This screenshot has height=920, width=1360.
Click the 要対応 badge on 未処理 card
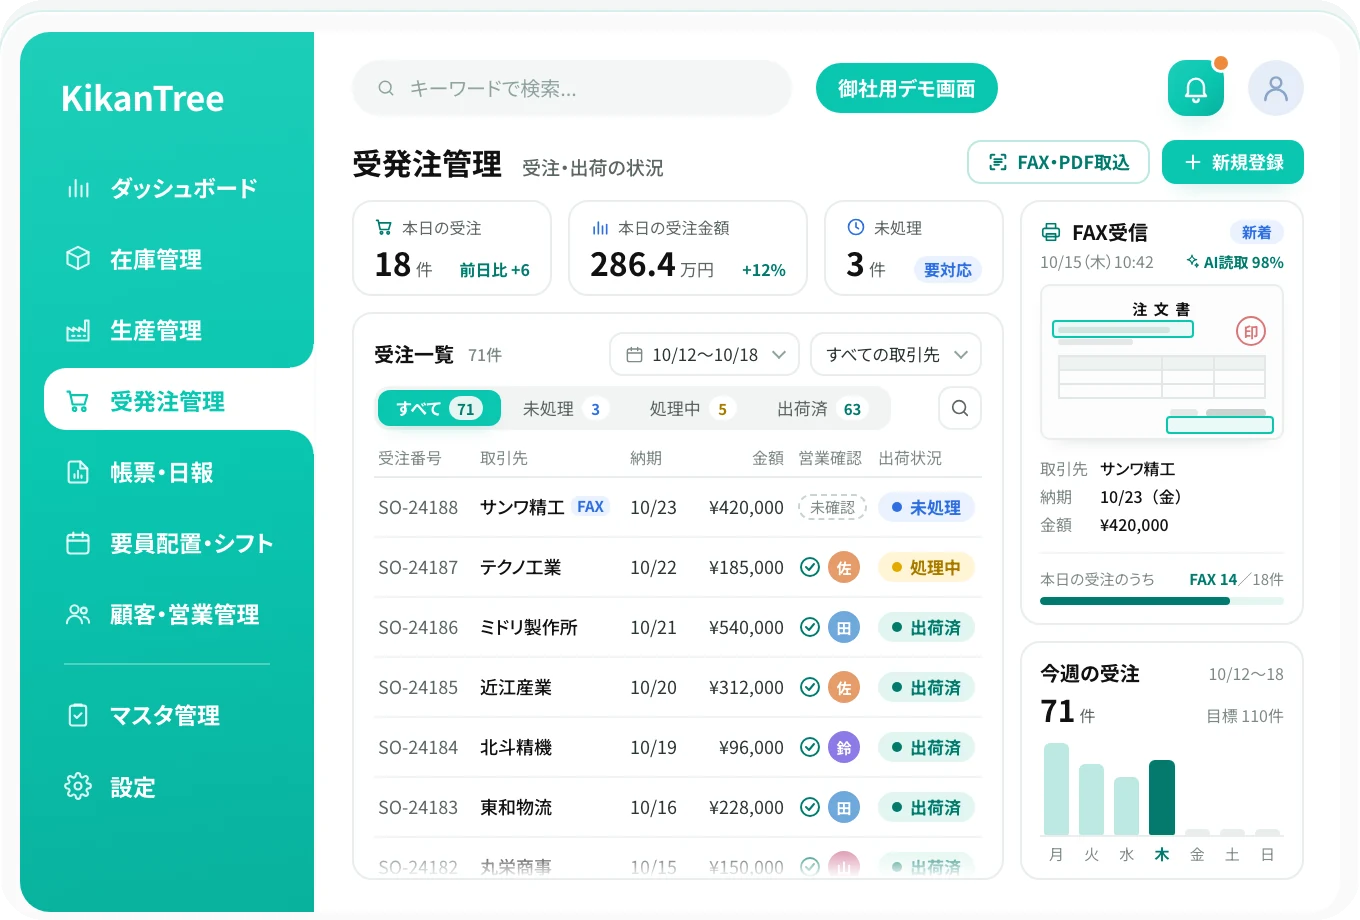948,270
